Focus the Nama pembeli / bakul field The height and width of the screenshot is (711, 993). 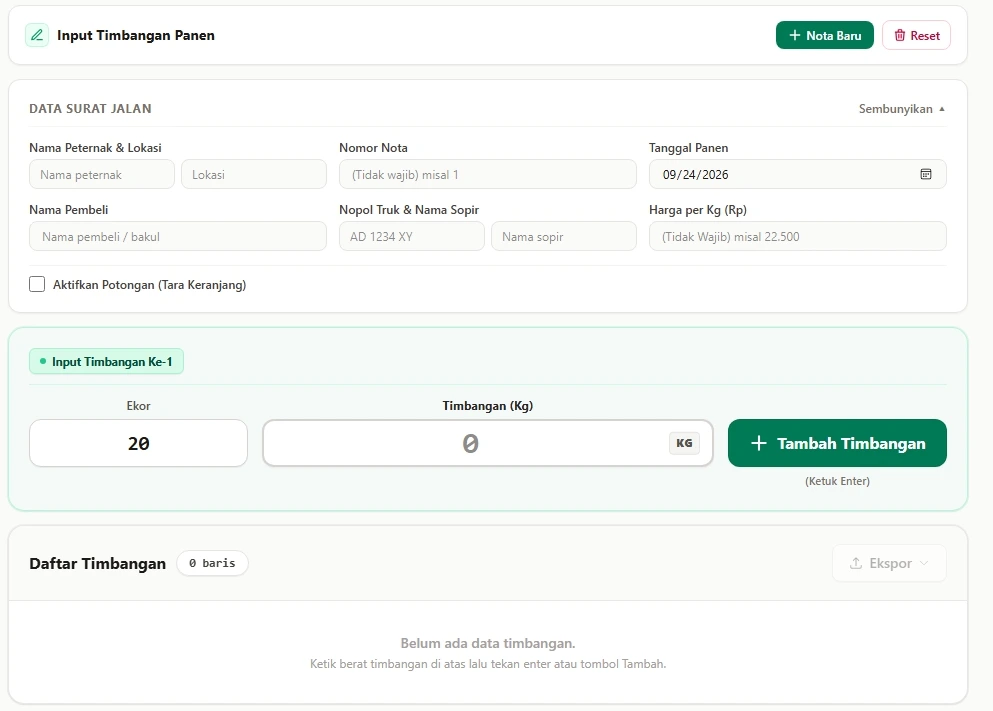(x=178, y=237)
